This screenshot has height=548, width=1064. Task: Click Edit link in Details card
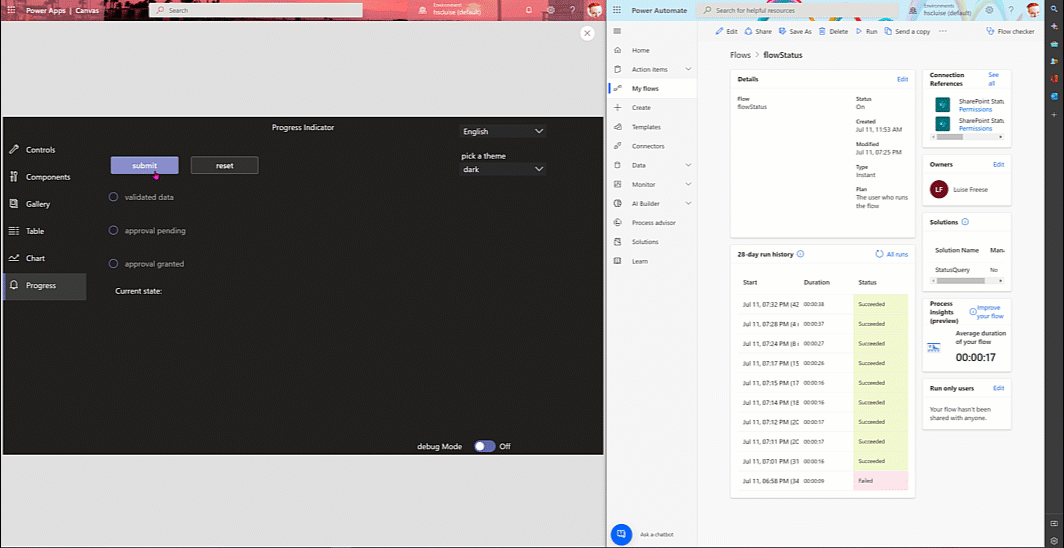pos(902,79)
